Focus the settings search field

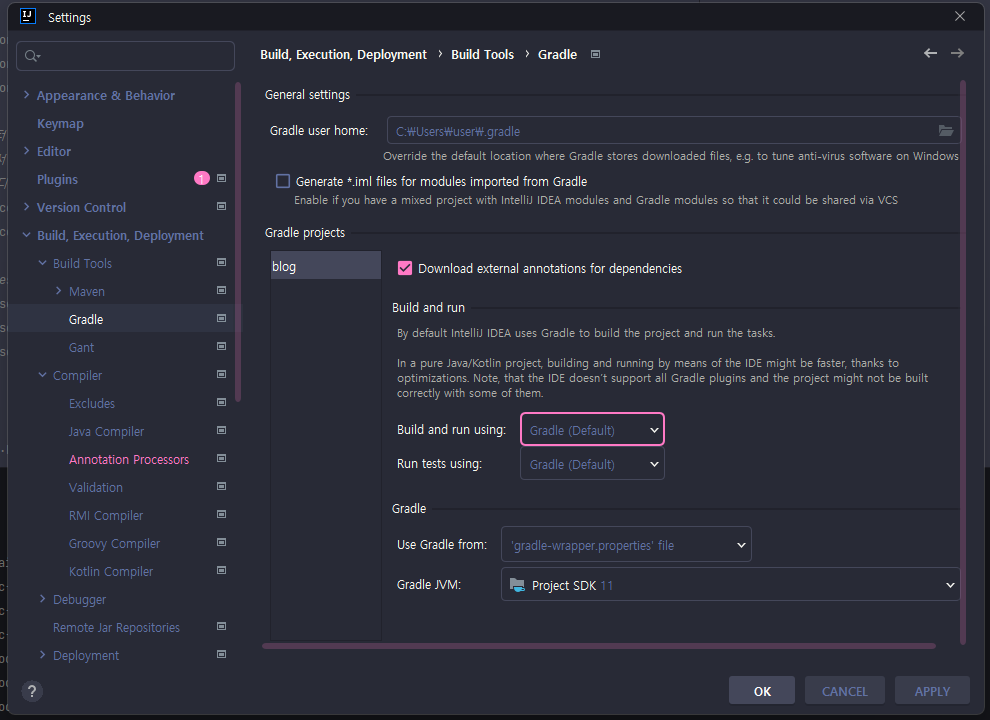126,56
